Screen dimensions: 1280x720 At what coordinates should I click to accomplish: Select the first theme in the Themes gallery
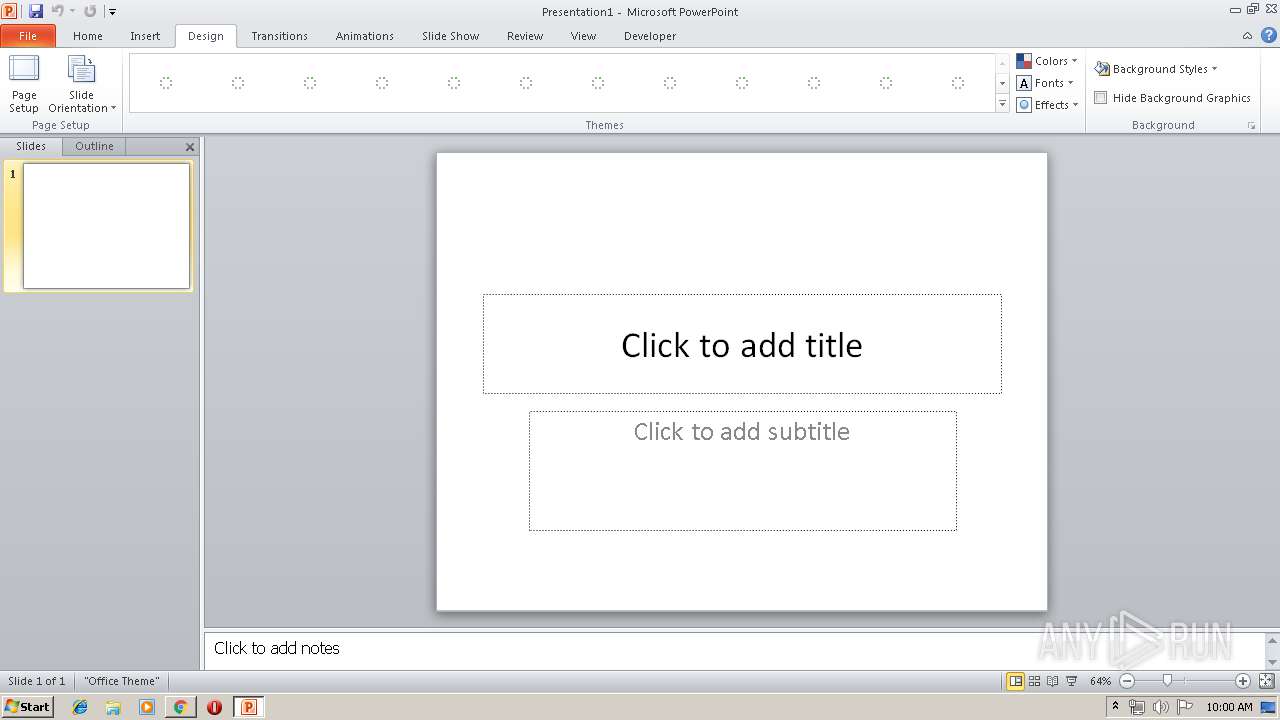pyautogui.click(x=166, y=83)
